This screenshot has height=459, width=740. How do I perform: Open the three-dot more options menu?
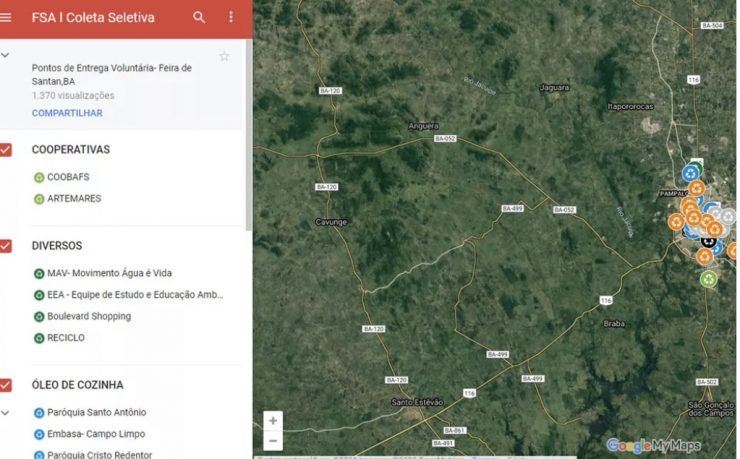(x=231, y=17)
